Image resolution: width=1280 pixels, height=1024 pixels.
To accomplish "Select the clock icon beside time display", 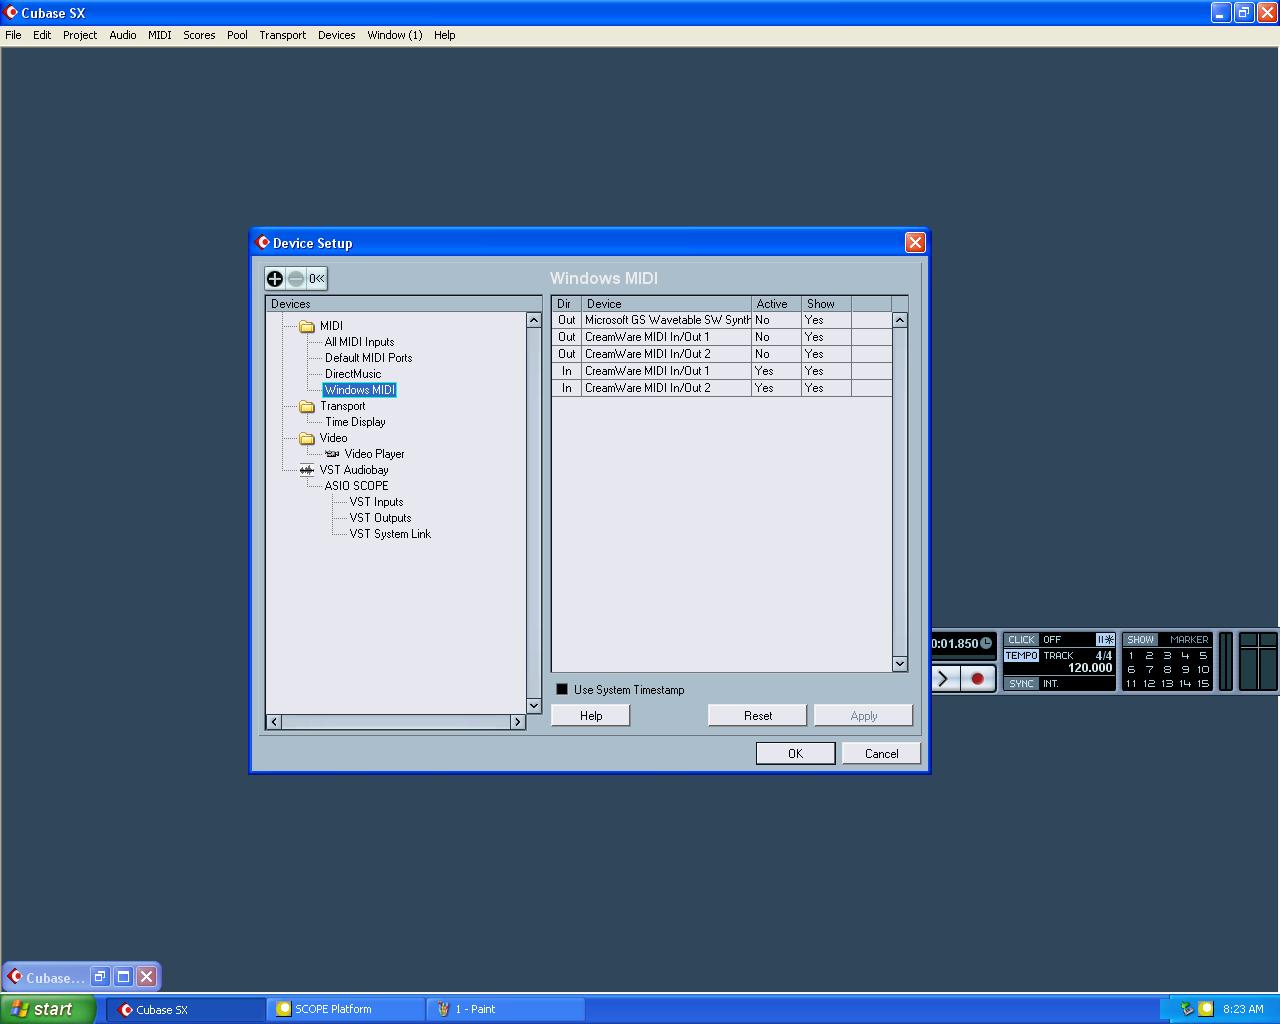I will click(986, 643).
